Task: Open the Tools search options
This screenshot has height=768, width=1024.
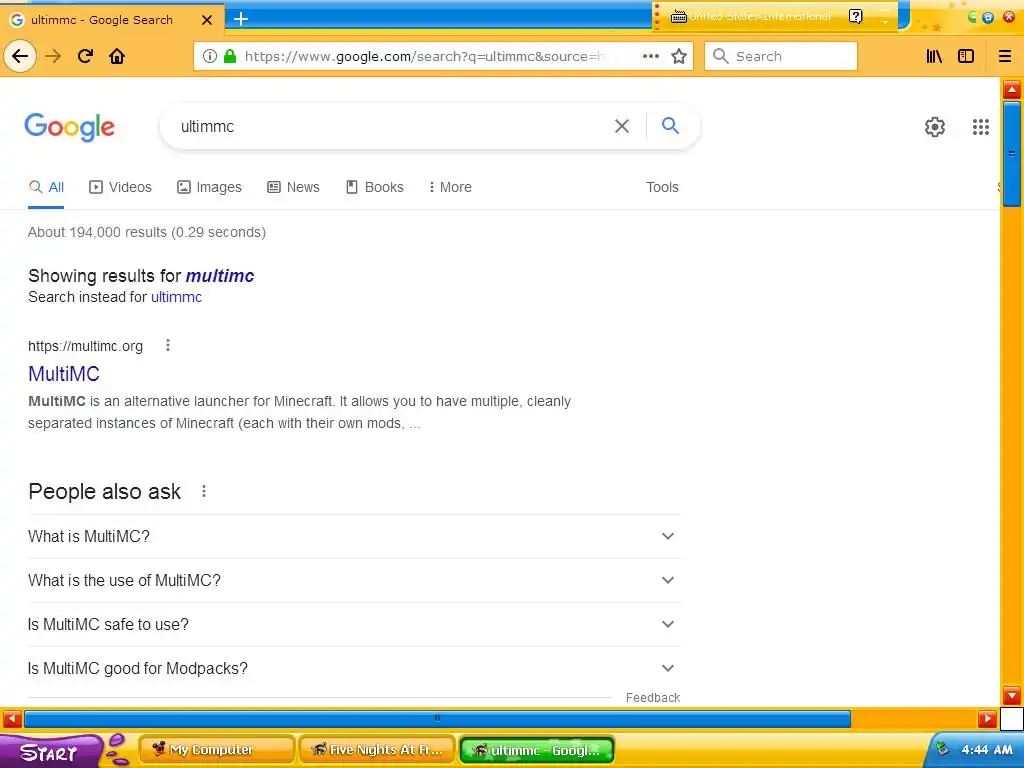Action: [662, 187]
